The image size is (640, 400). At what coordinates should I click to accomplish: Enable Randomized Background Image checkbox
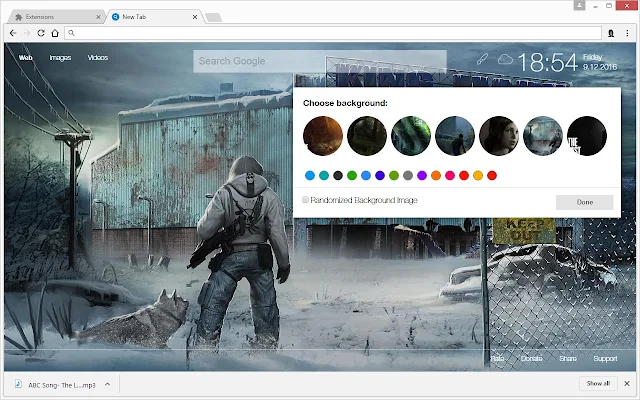click(305, 200)
